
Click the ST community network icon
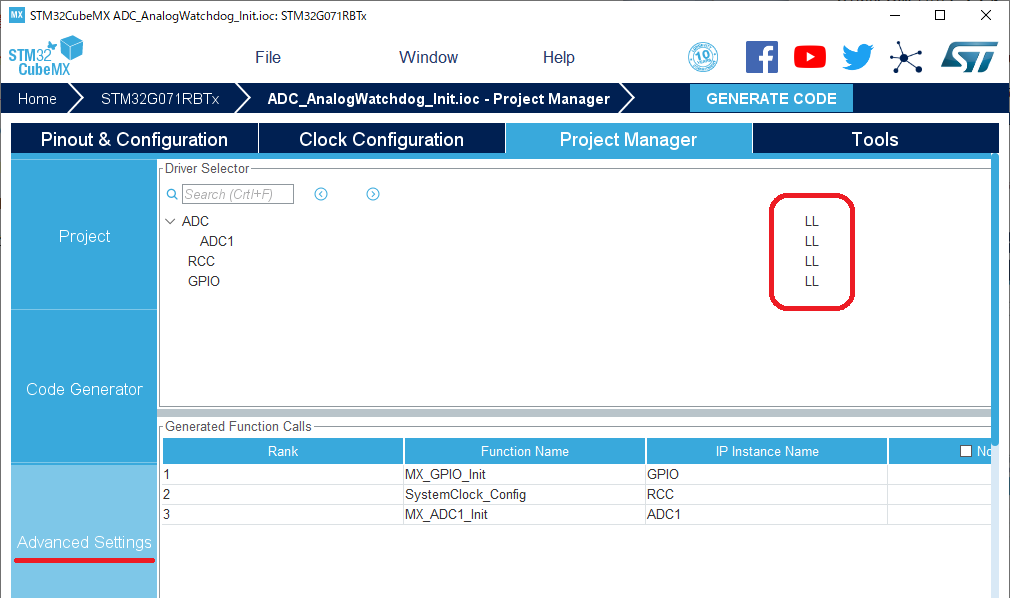pyautogui.click(x=906, y=57)
